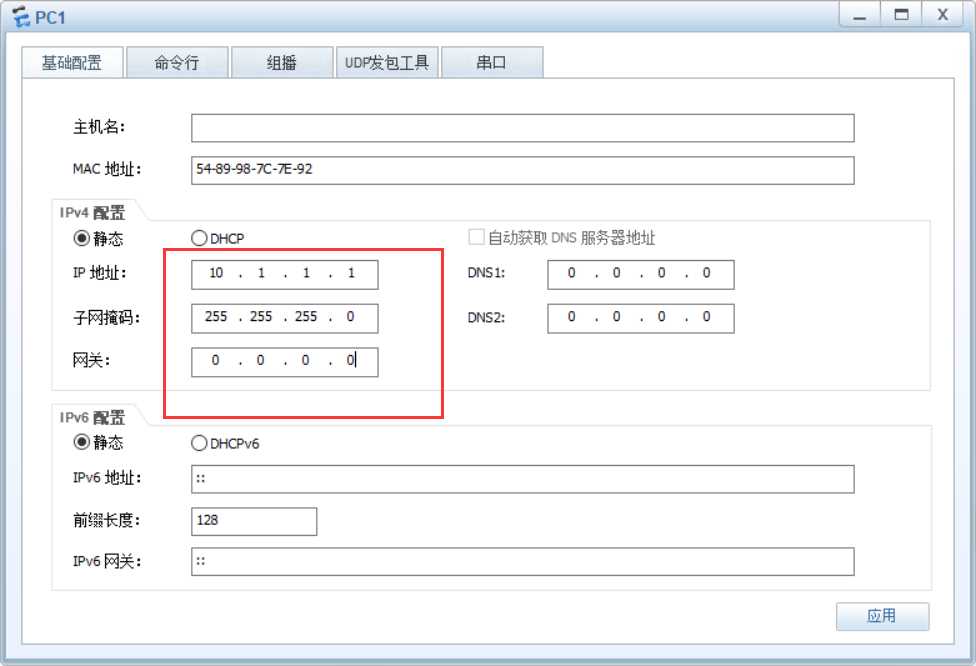Image resolution: width=976 pixels, height=666 pixels.
Task: Close the PC1 window
Action: click(943, 16)
